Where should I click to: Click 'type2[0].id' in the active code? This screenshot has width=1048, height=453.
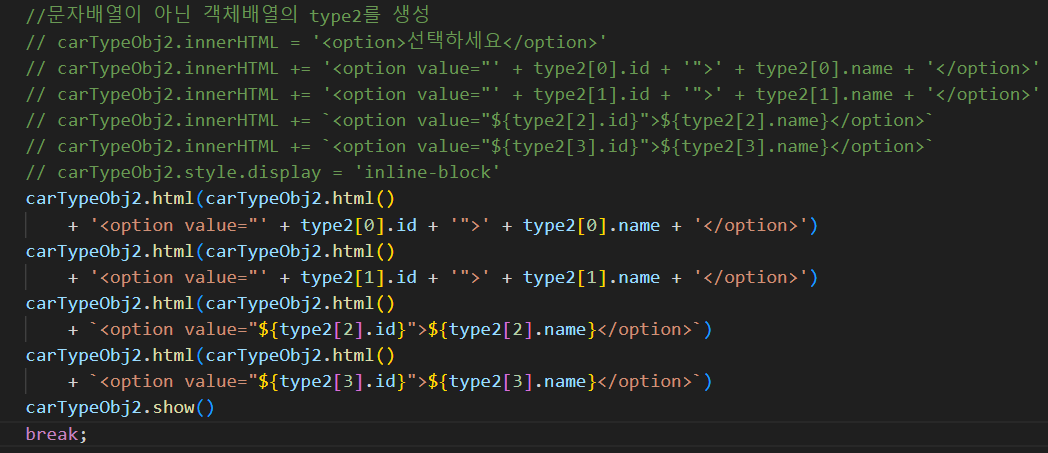[358, 225]
